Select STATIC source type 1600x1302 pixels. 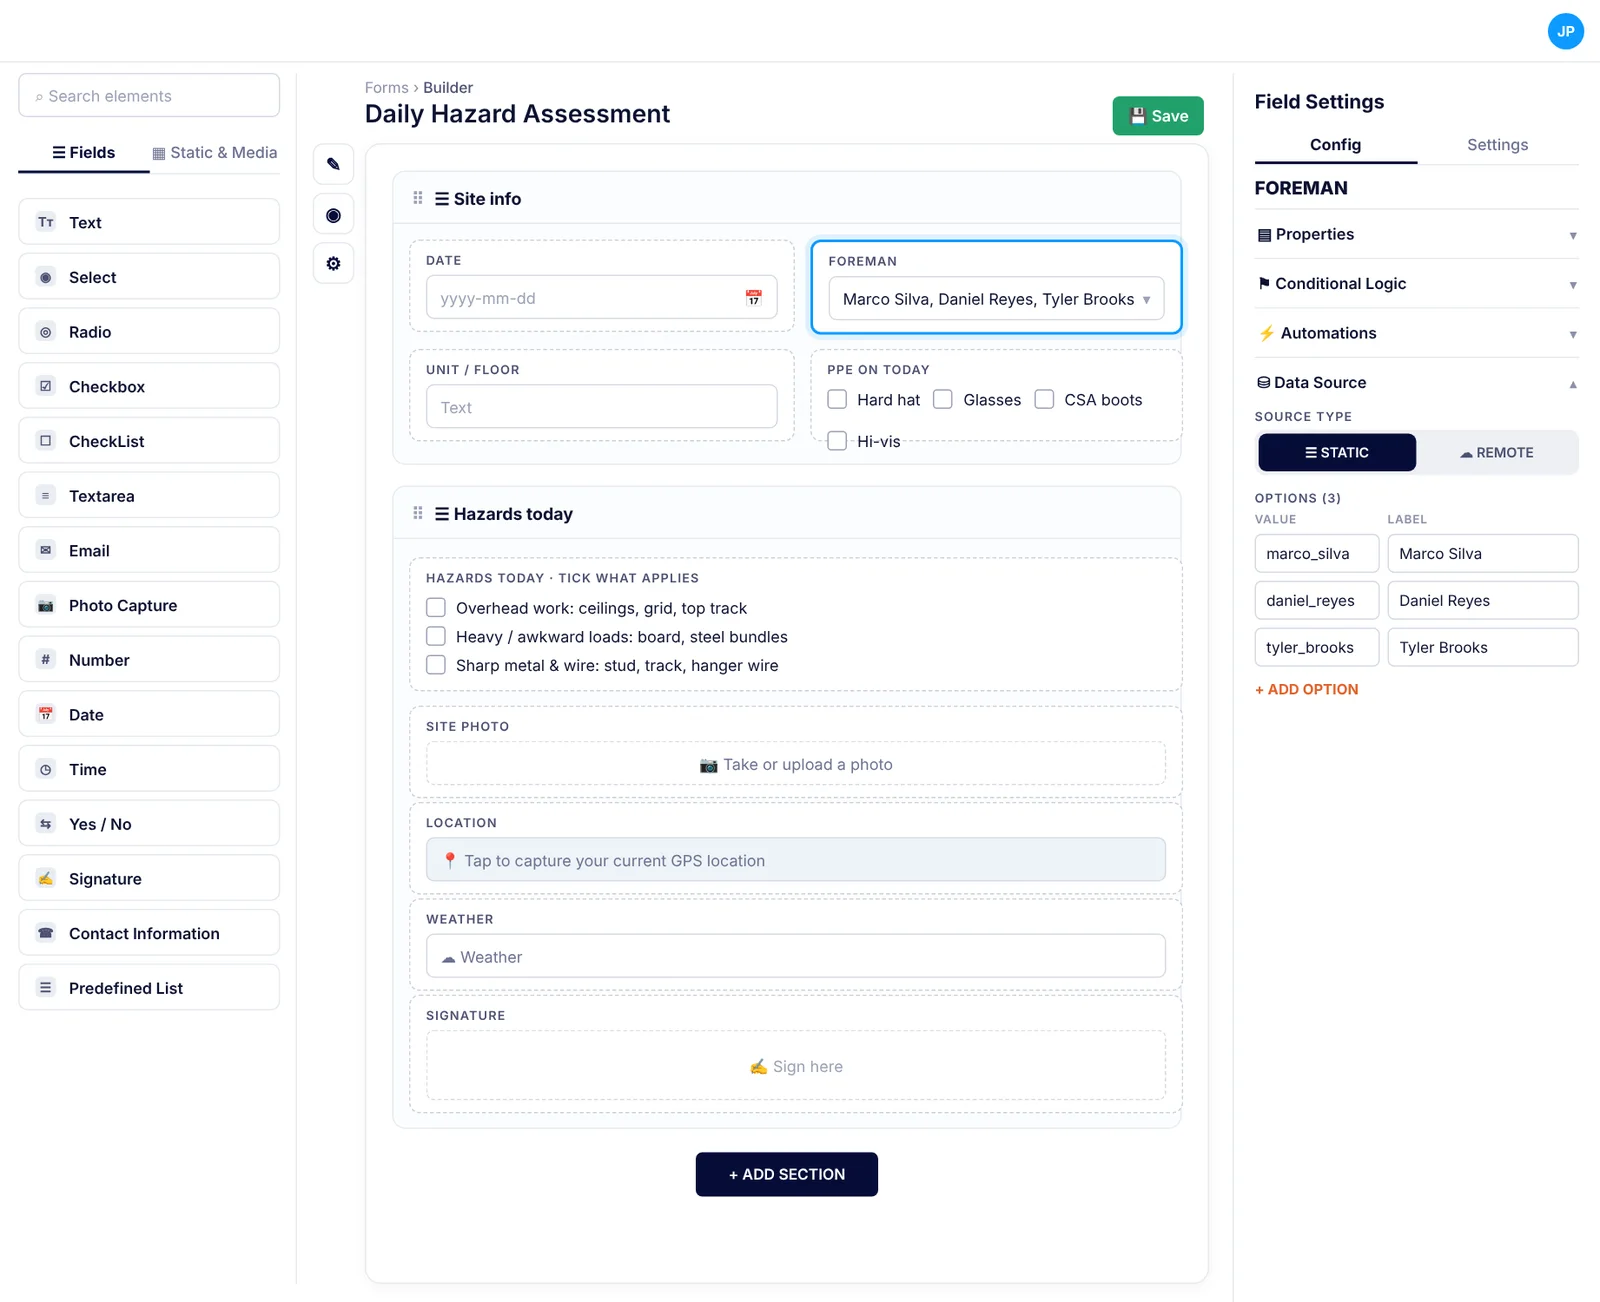point(1337,452)
